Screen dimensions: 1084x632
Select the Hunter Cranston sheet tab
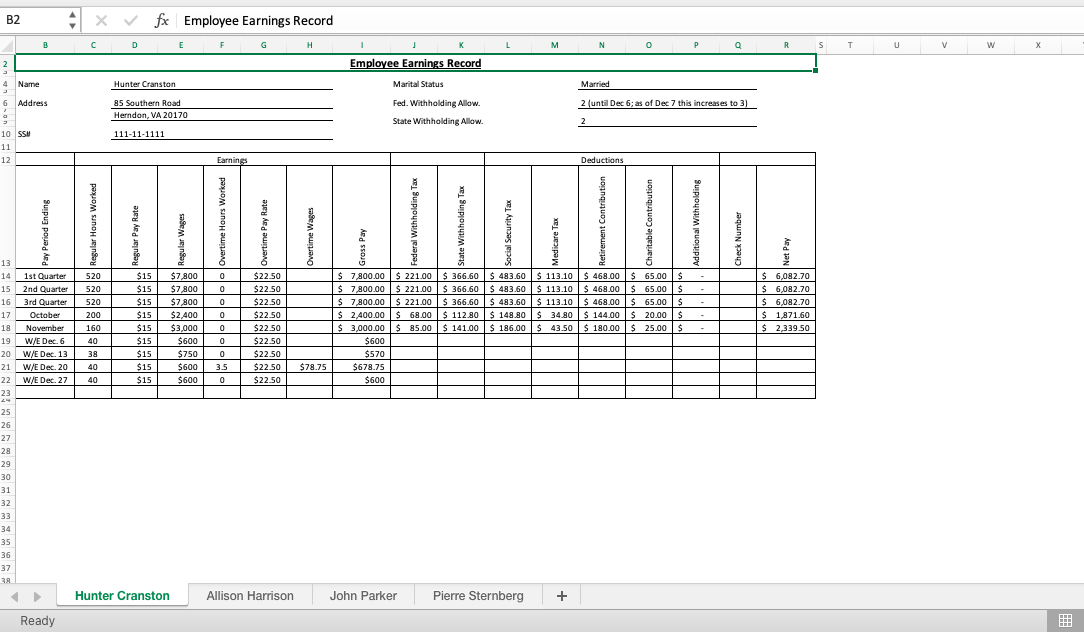pyautogui.click(x=122, y=595)
